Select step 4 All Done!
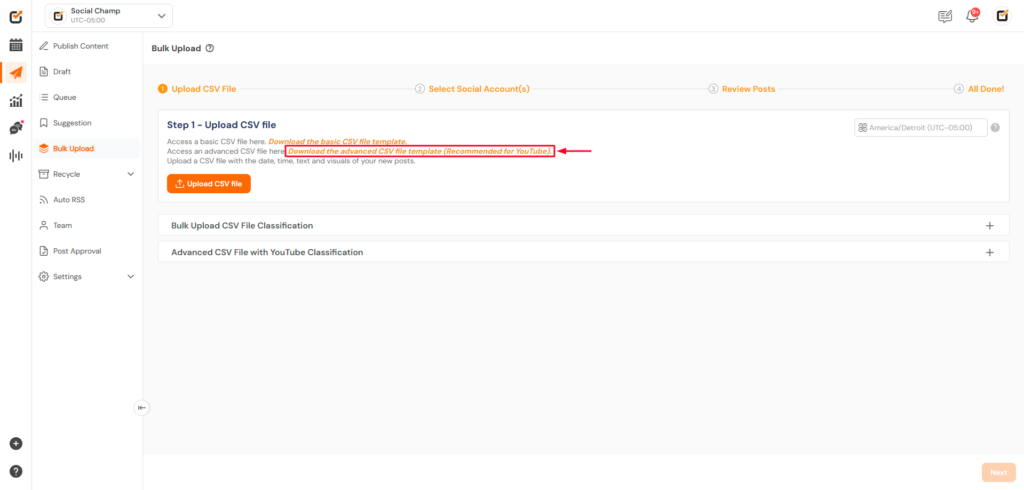The image size is (1024, 490). click(979, 89)
